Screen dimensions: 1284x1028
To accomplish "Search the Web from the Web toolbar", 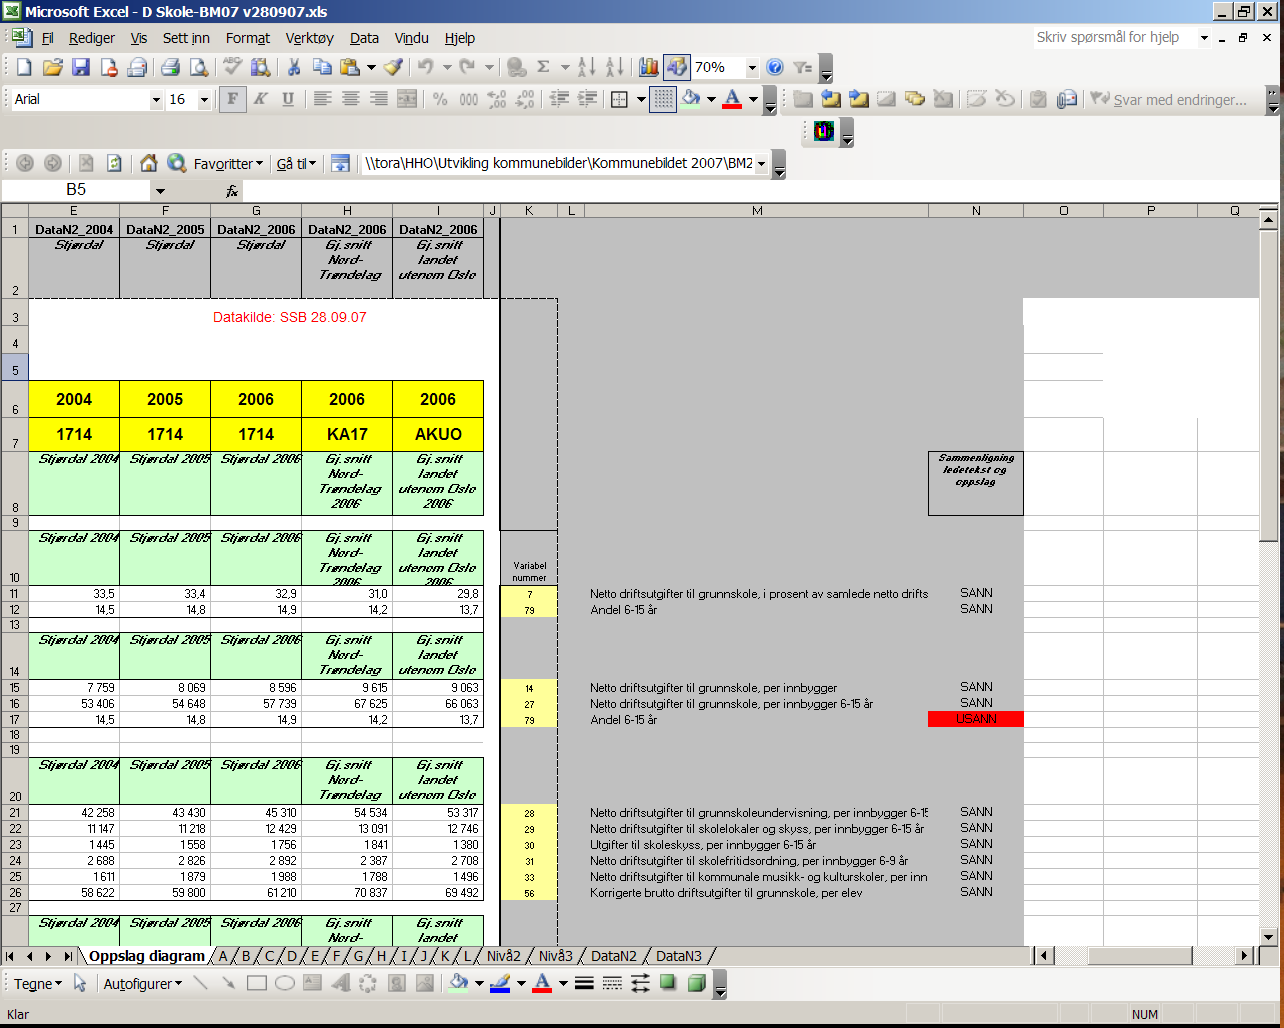I will (177, 163).
